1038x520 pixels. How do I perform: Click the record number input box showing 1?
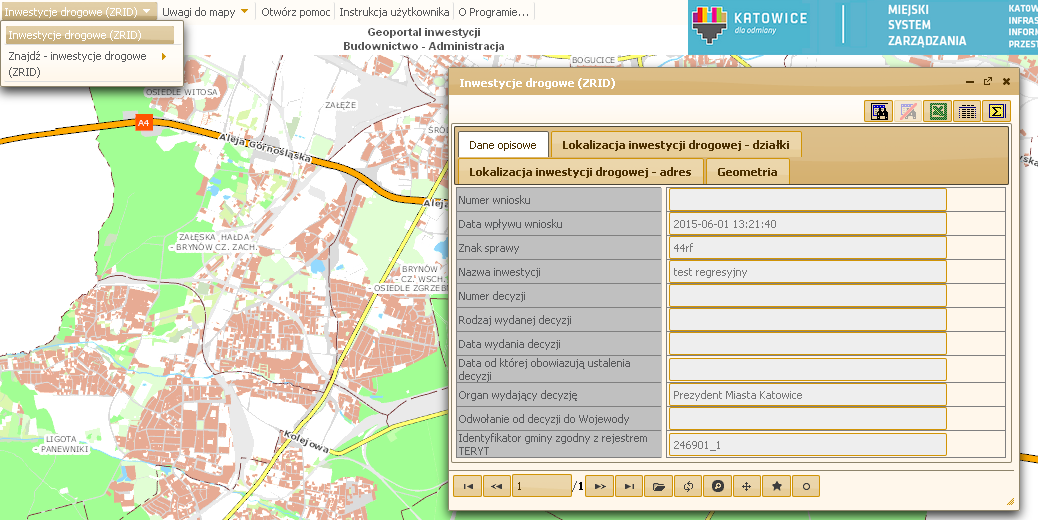[x=542, y=486]
